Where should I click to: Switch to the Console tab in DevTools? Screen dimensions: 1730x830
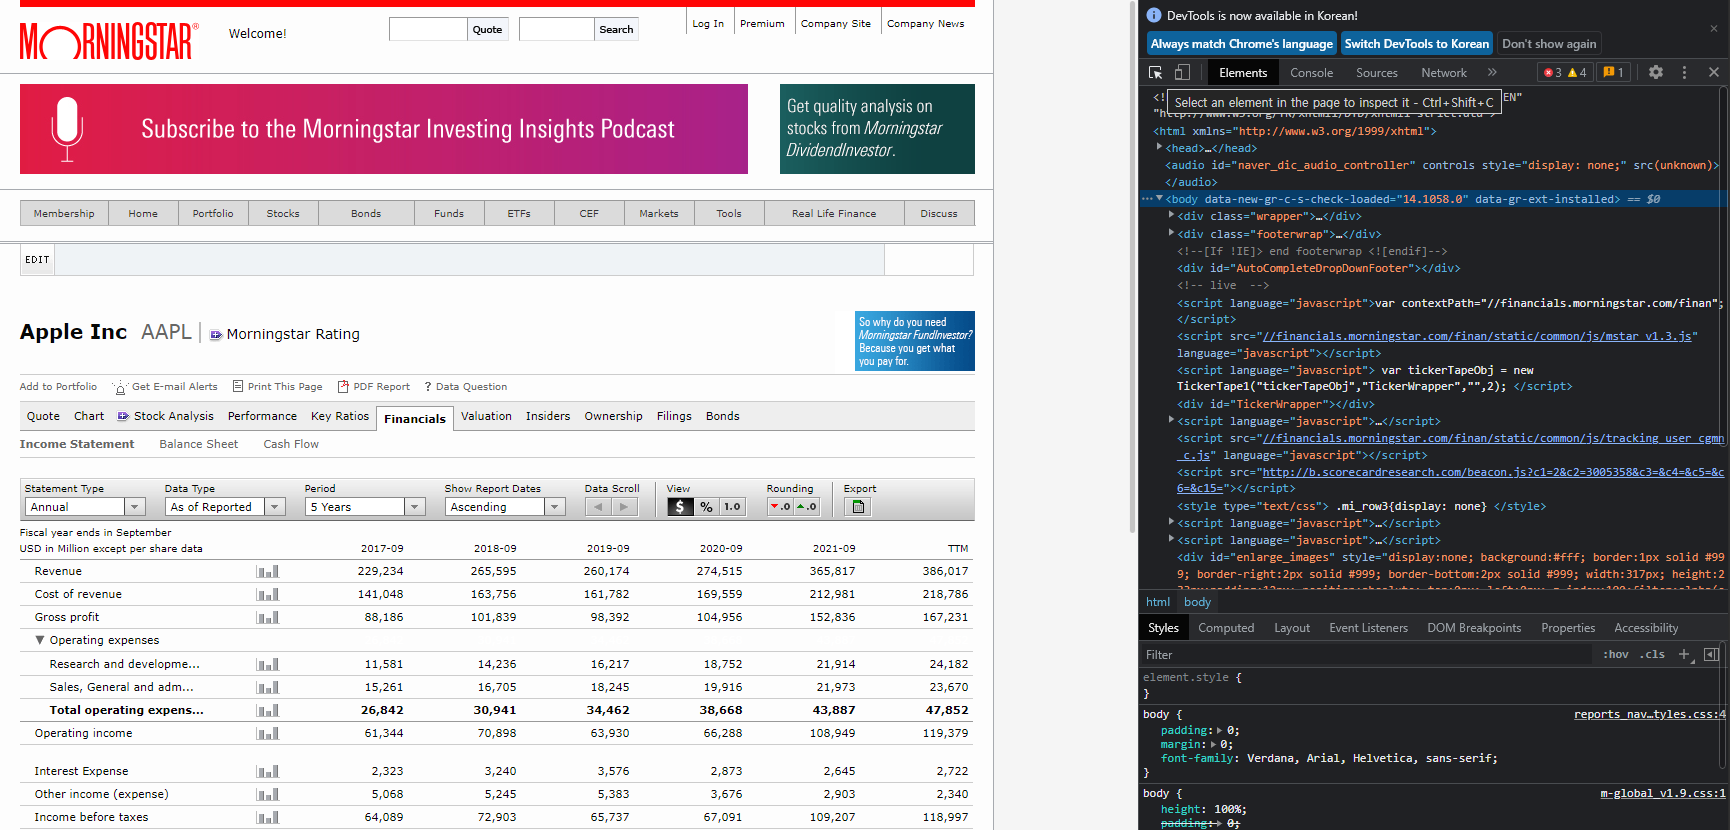coord(1311,72)
